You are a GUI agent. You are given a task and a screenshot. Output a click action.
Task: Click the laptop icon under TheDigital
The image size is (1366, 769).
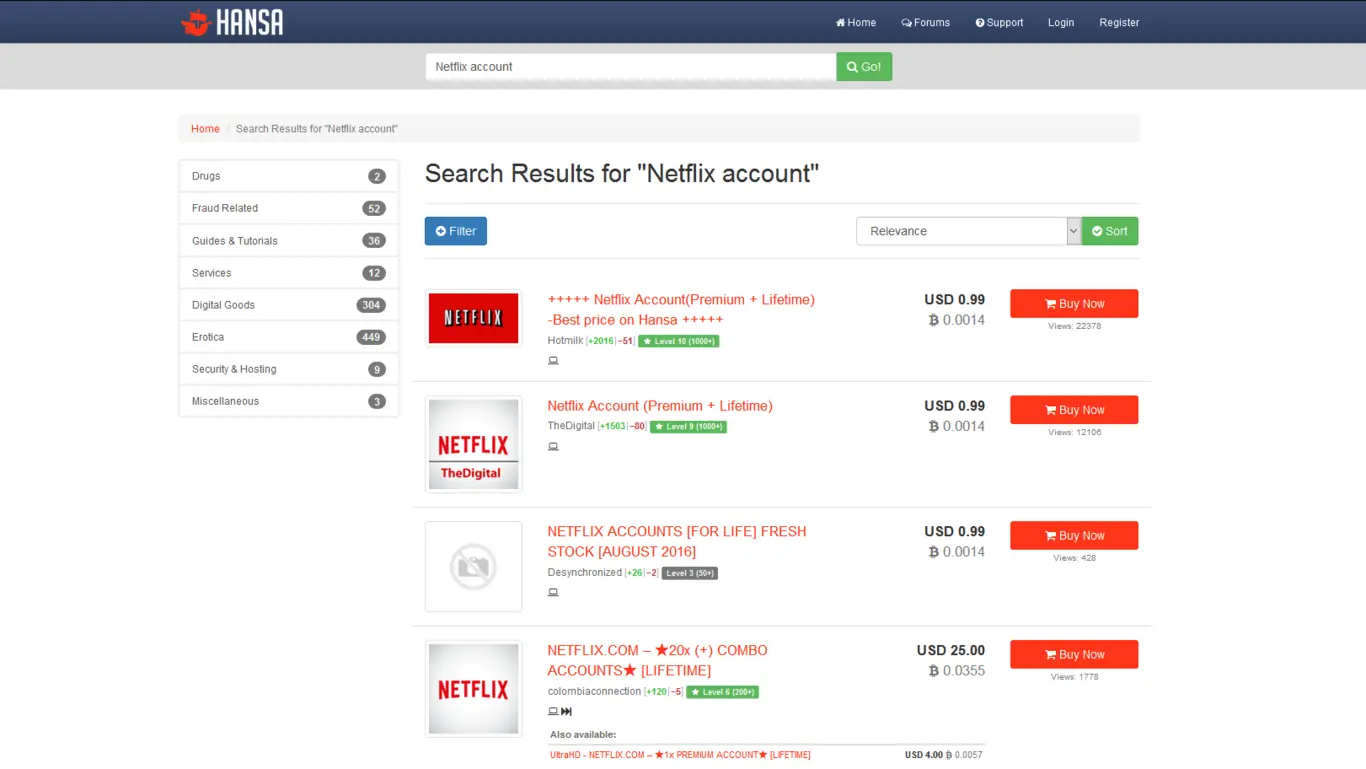coord(553,447)
